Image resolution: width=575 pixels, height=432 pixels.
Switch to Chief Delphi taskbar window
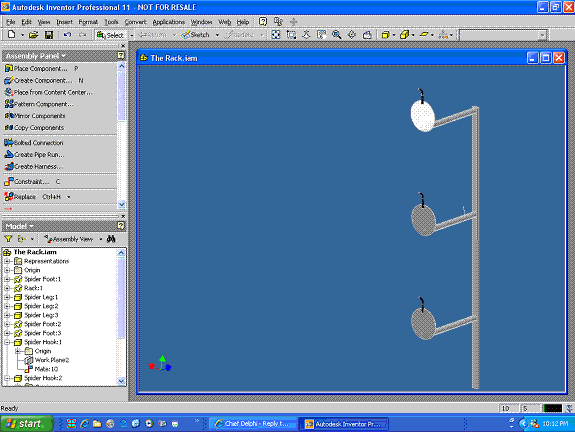[x=254, y=424]
